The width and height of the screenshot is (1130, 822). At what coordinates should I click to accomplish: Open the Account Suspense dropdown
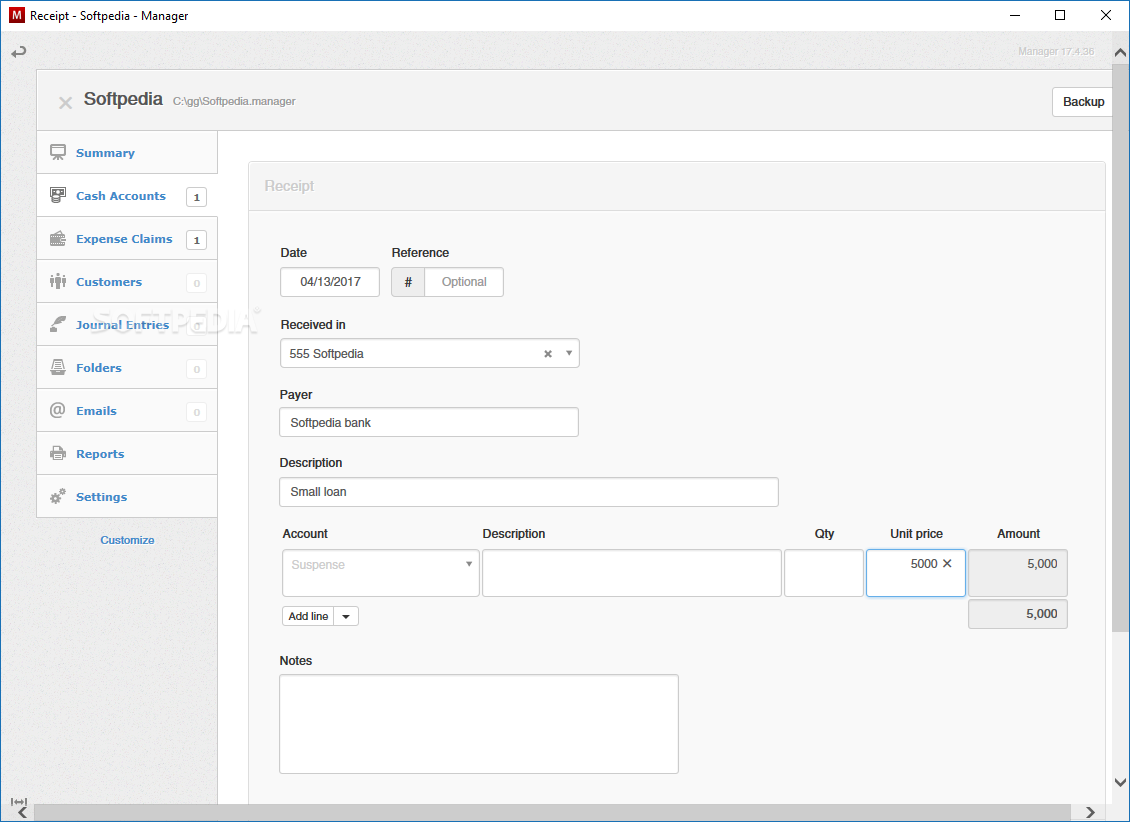click(381, 573)
